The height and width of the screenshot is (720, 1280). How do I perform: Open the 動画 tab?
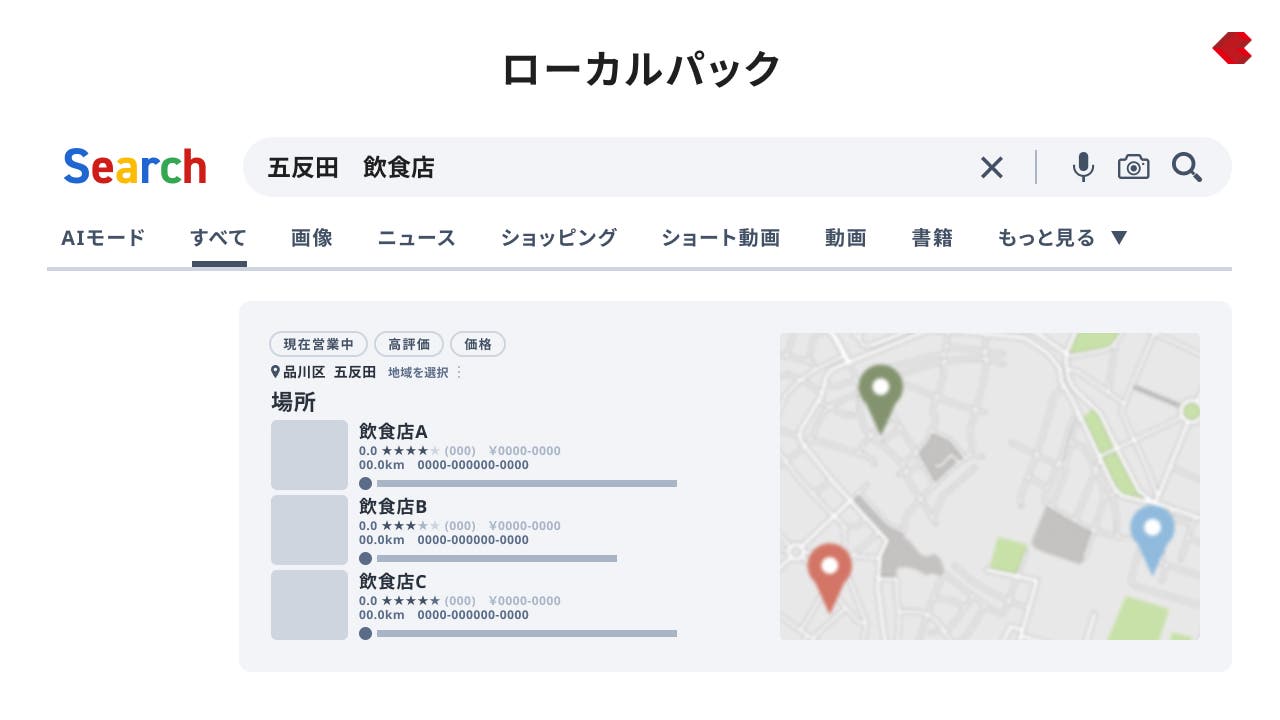[845, 238]
